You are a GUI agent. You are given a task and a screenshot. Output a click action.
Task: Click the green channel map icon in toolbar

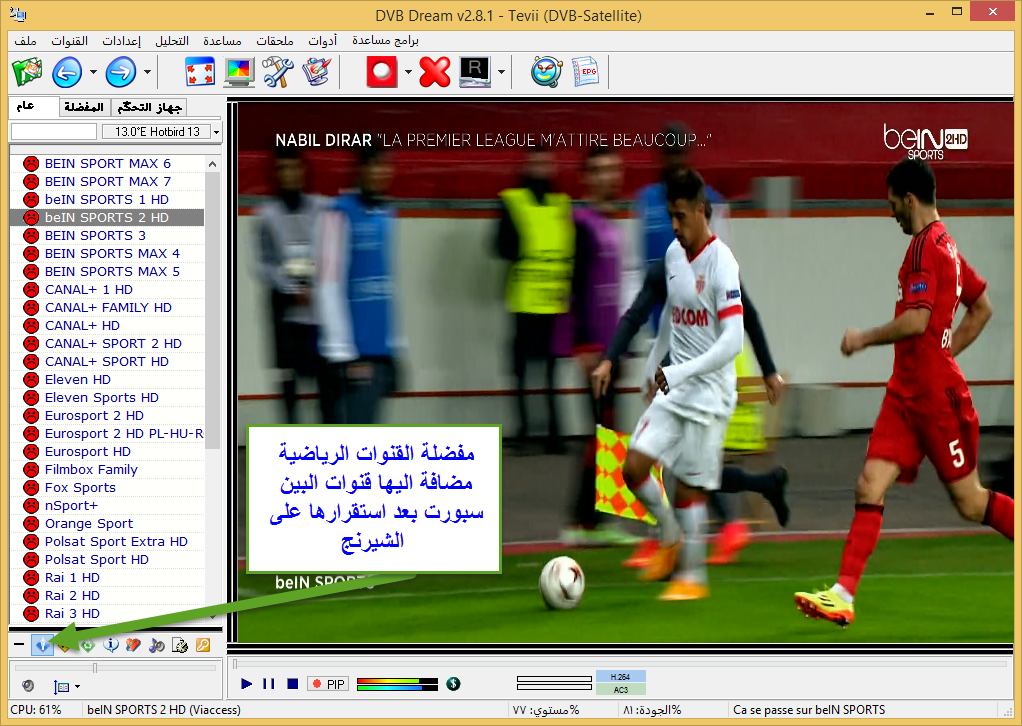pos(27,72)
